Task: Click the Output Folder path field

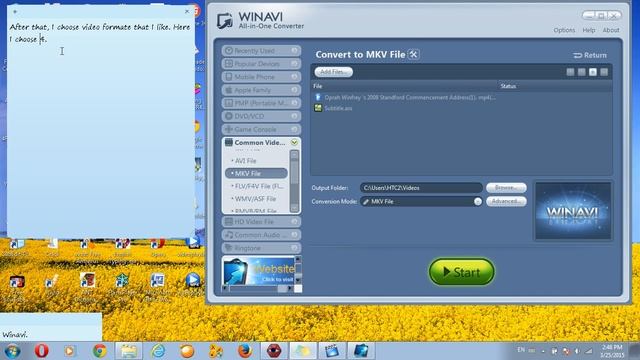Action: click(x=421, y=188)
